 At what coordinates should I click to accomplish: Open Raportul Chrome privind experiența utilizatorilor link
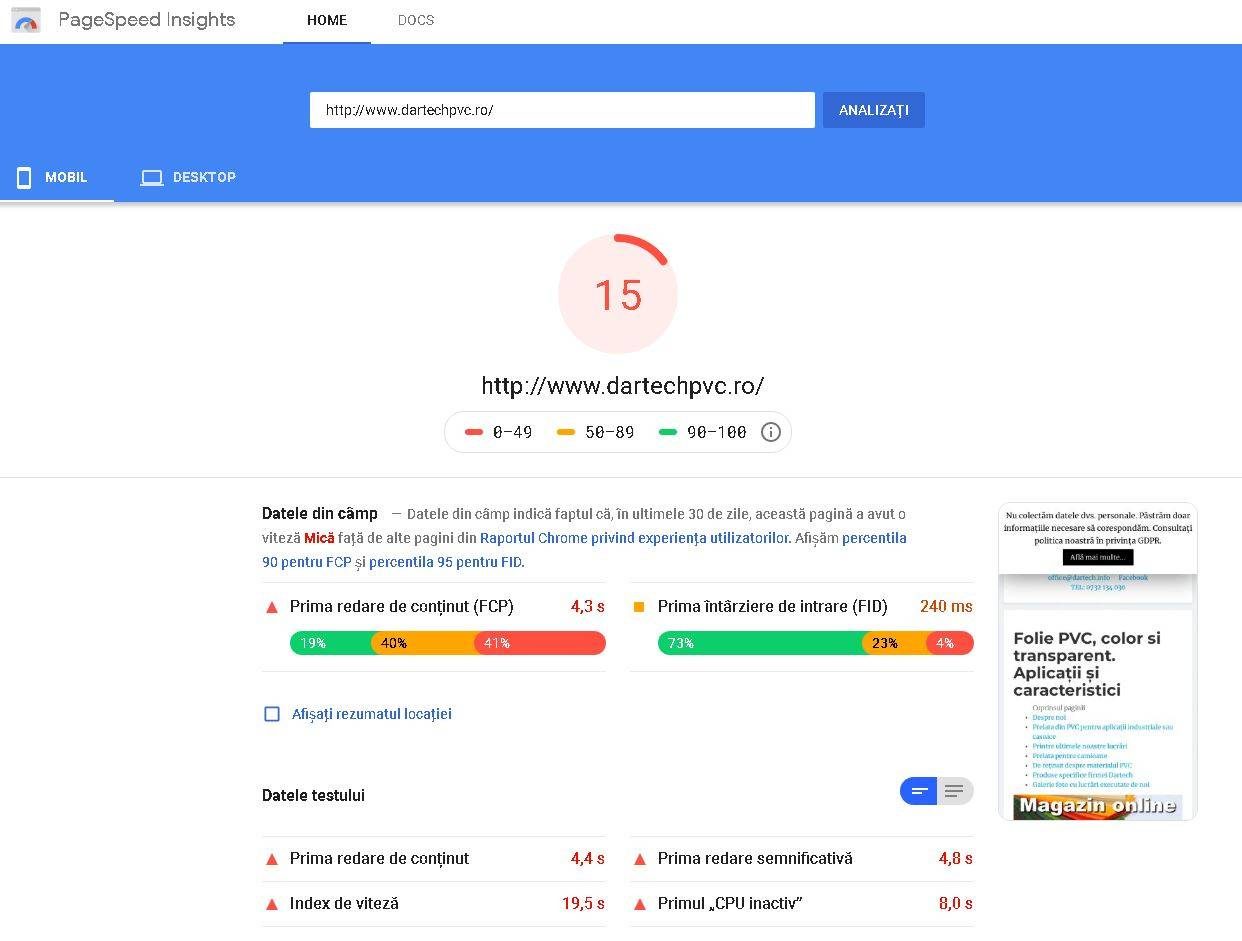634,538
